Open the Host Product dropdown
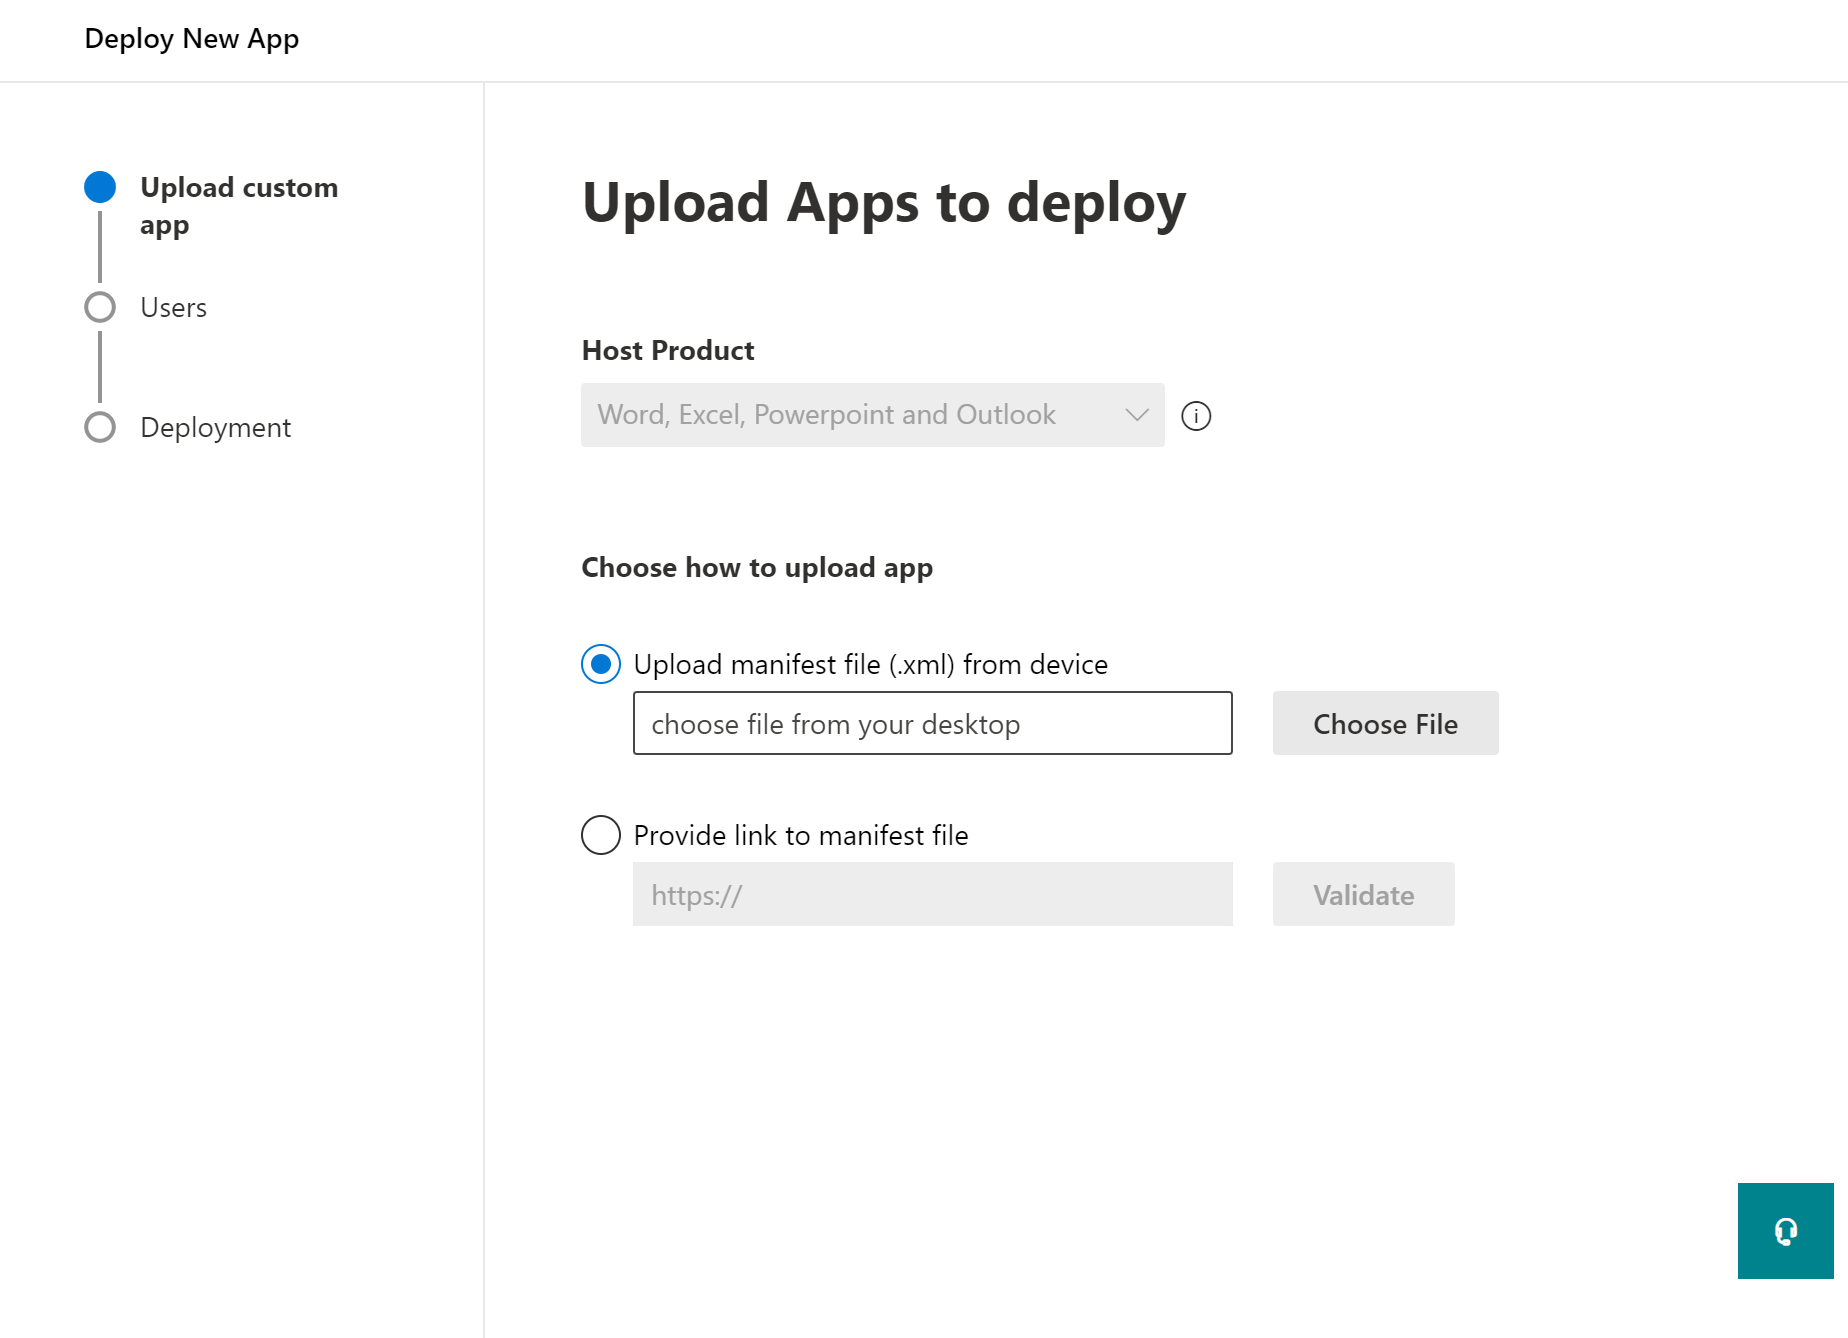This screenshot has width=1848, height=1338. coord(872,415)
